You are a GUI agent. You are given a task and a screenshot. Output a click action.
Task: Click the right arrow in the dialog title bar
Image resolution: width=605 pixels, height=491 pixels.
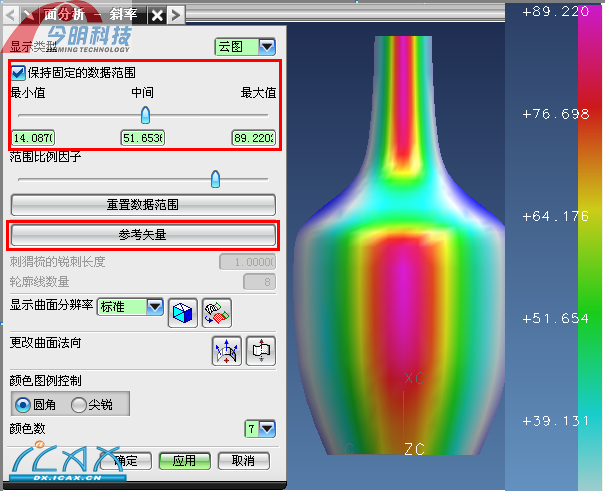coord(176,14)
